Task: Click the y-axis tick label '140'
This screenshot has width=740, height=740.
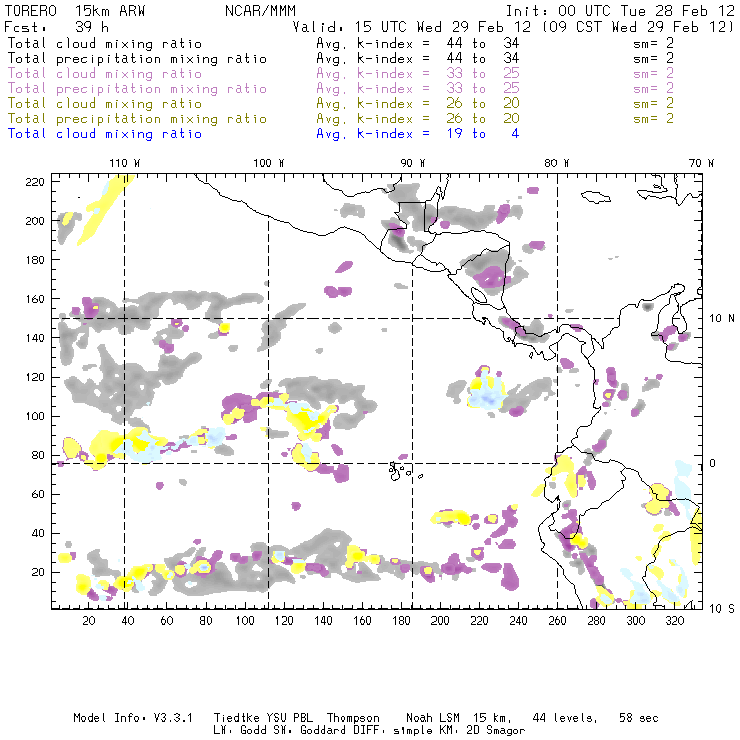Action: point(35,338)
